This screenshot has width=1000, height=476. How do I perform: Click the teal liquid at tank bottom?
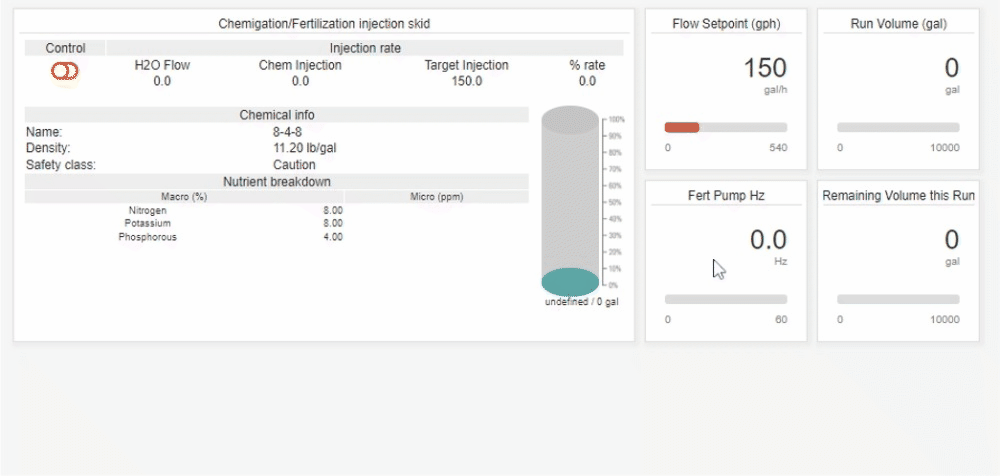click(x=570, y=283)
